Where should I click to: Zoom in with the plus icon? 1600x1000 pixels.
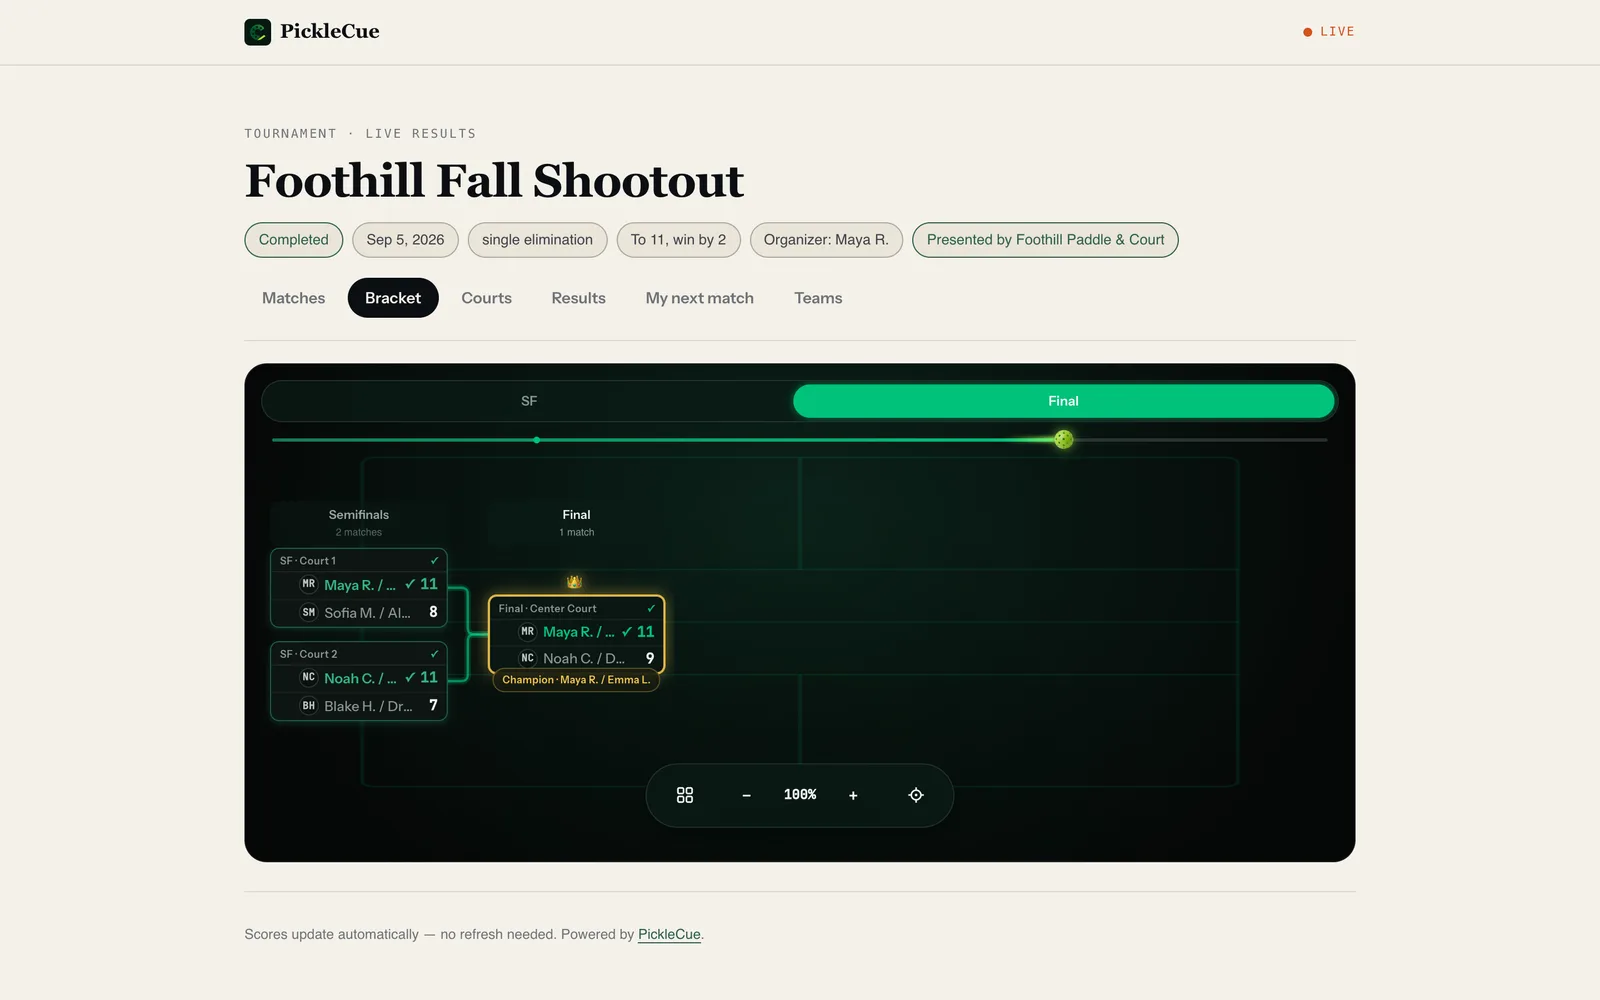pyautogui.click(x=853, y=795)
